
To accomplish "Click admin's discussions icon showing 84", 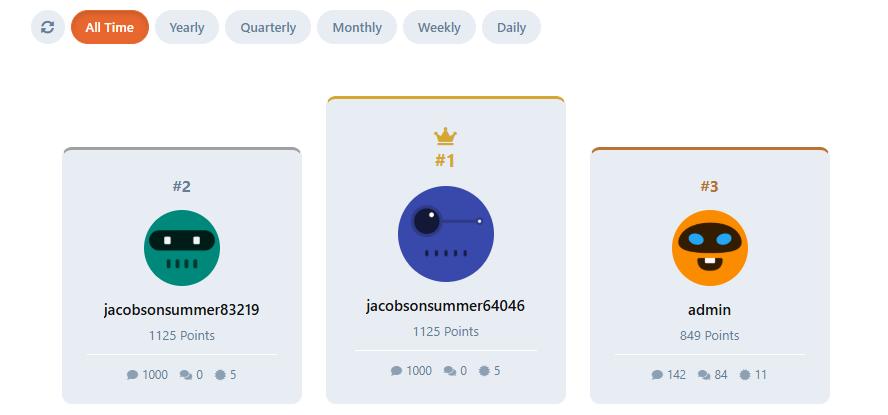I will pos(704,375).
